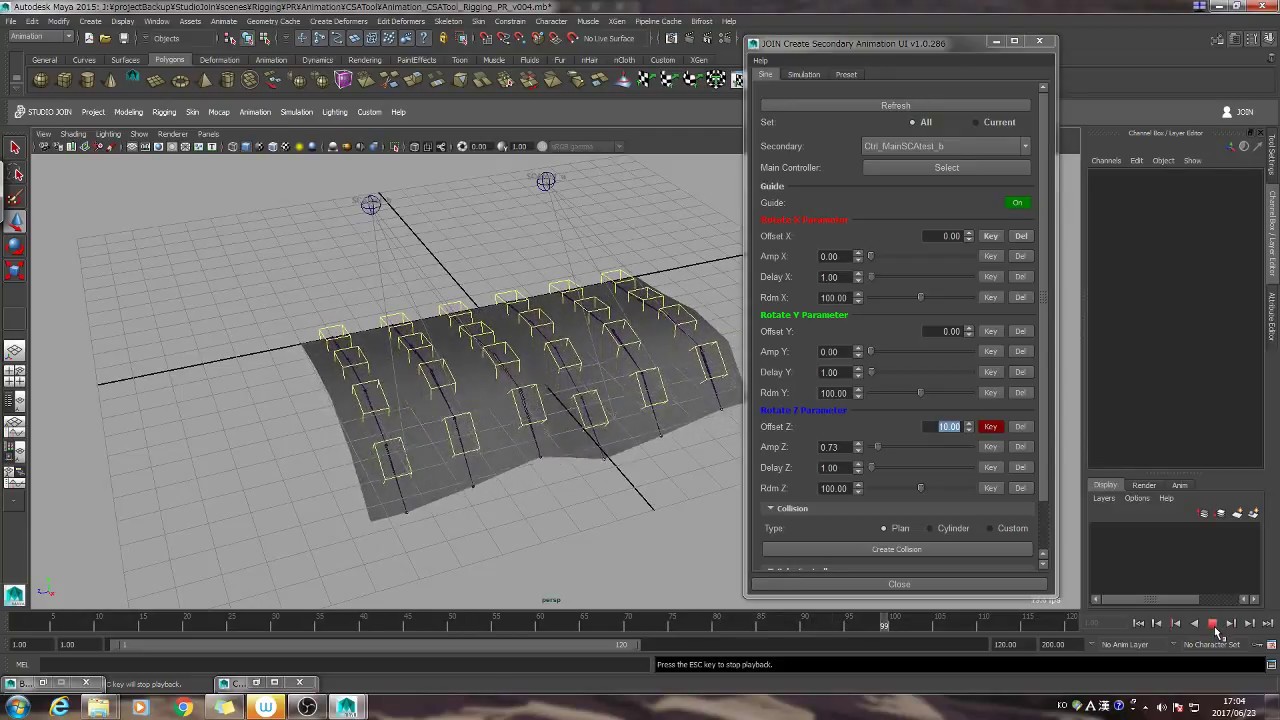Screen dimensions: 1280x720
Task: Switch to the Preset tab
Action: (x=846, y=75)
